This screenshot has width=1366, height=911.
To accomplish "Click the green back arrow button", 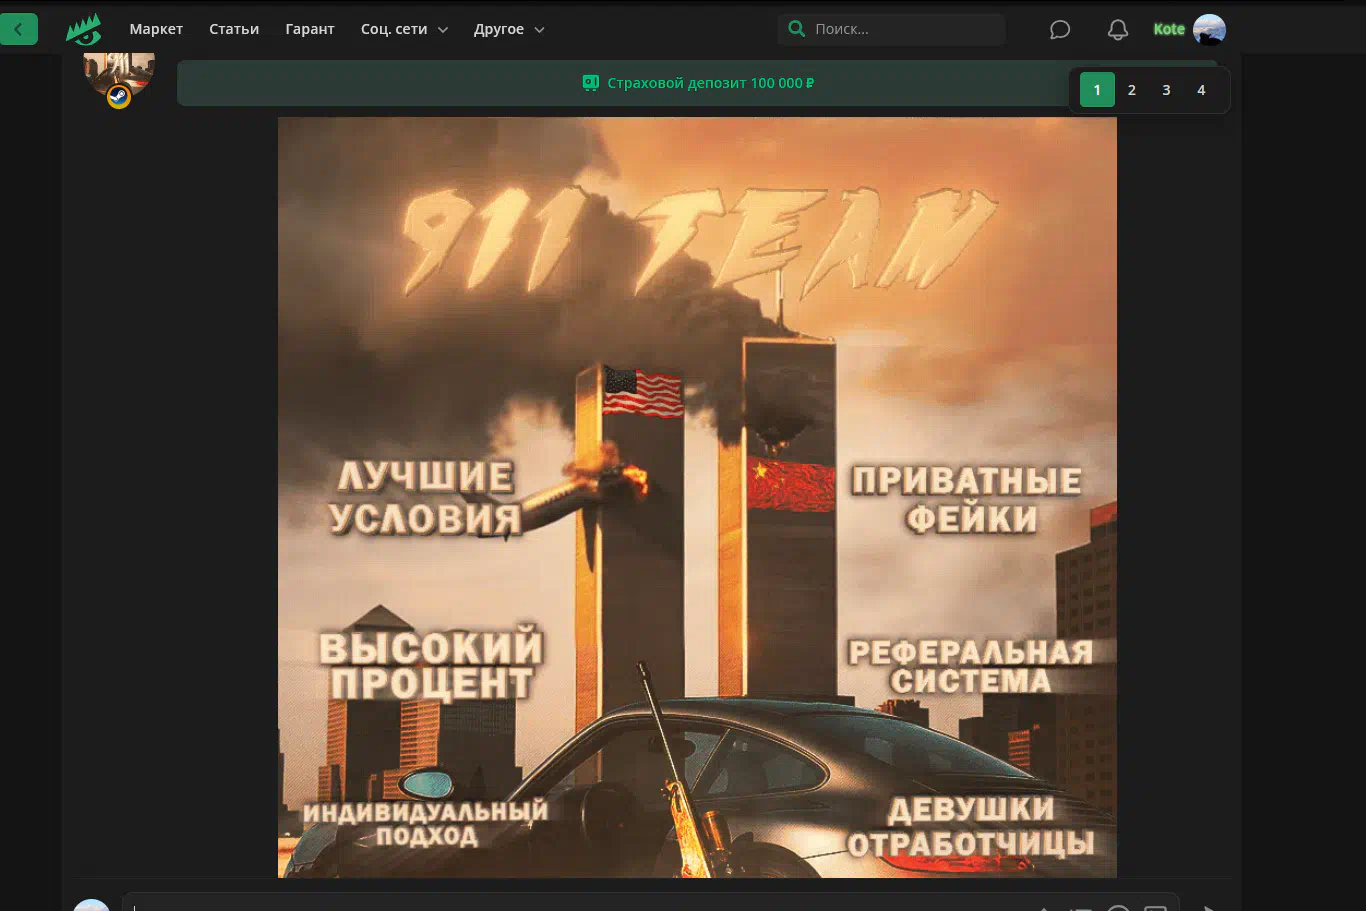I will (18, 29).
